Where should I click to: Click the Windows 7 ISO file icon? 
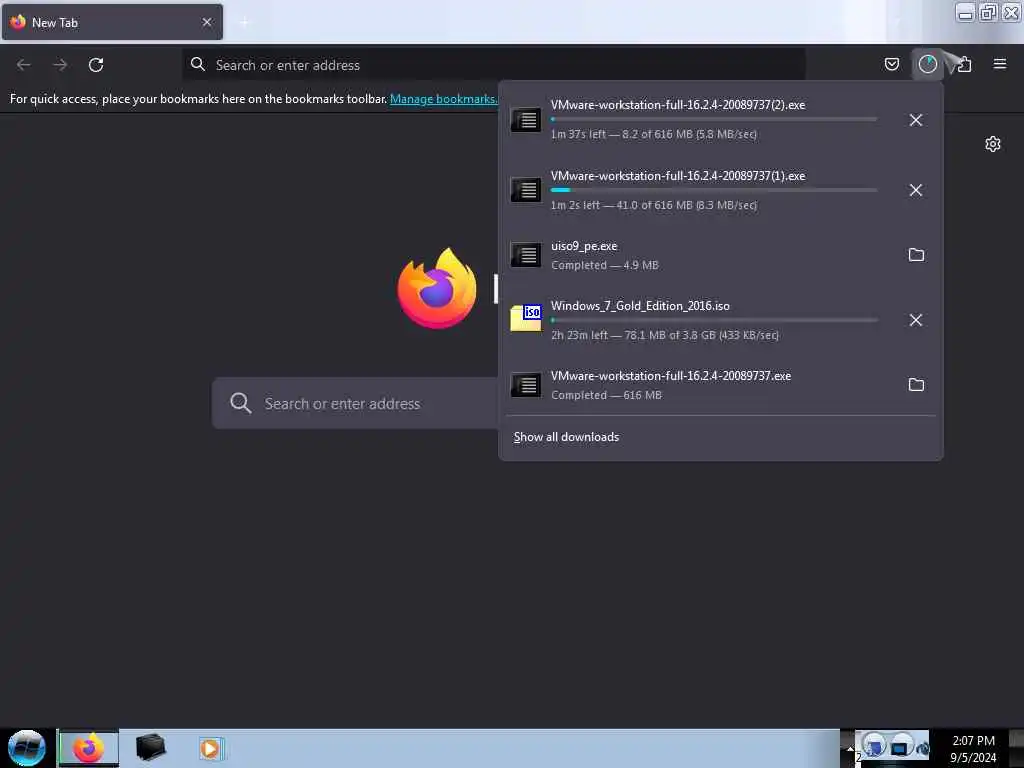(526, 318)
